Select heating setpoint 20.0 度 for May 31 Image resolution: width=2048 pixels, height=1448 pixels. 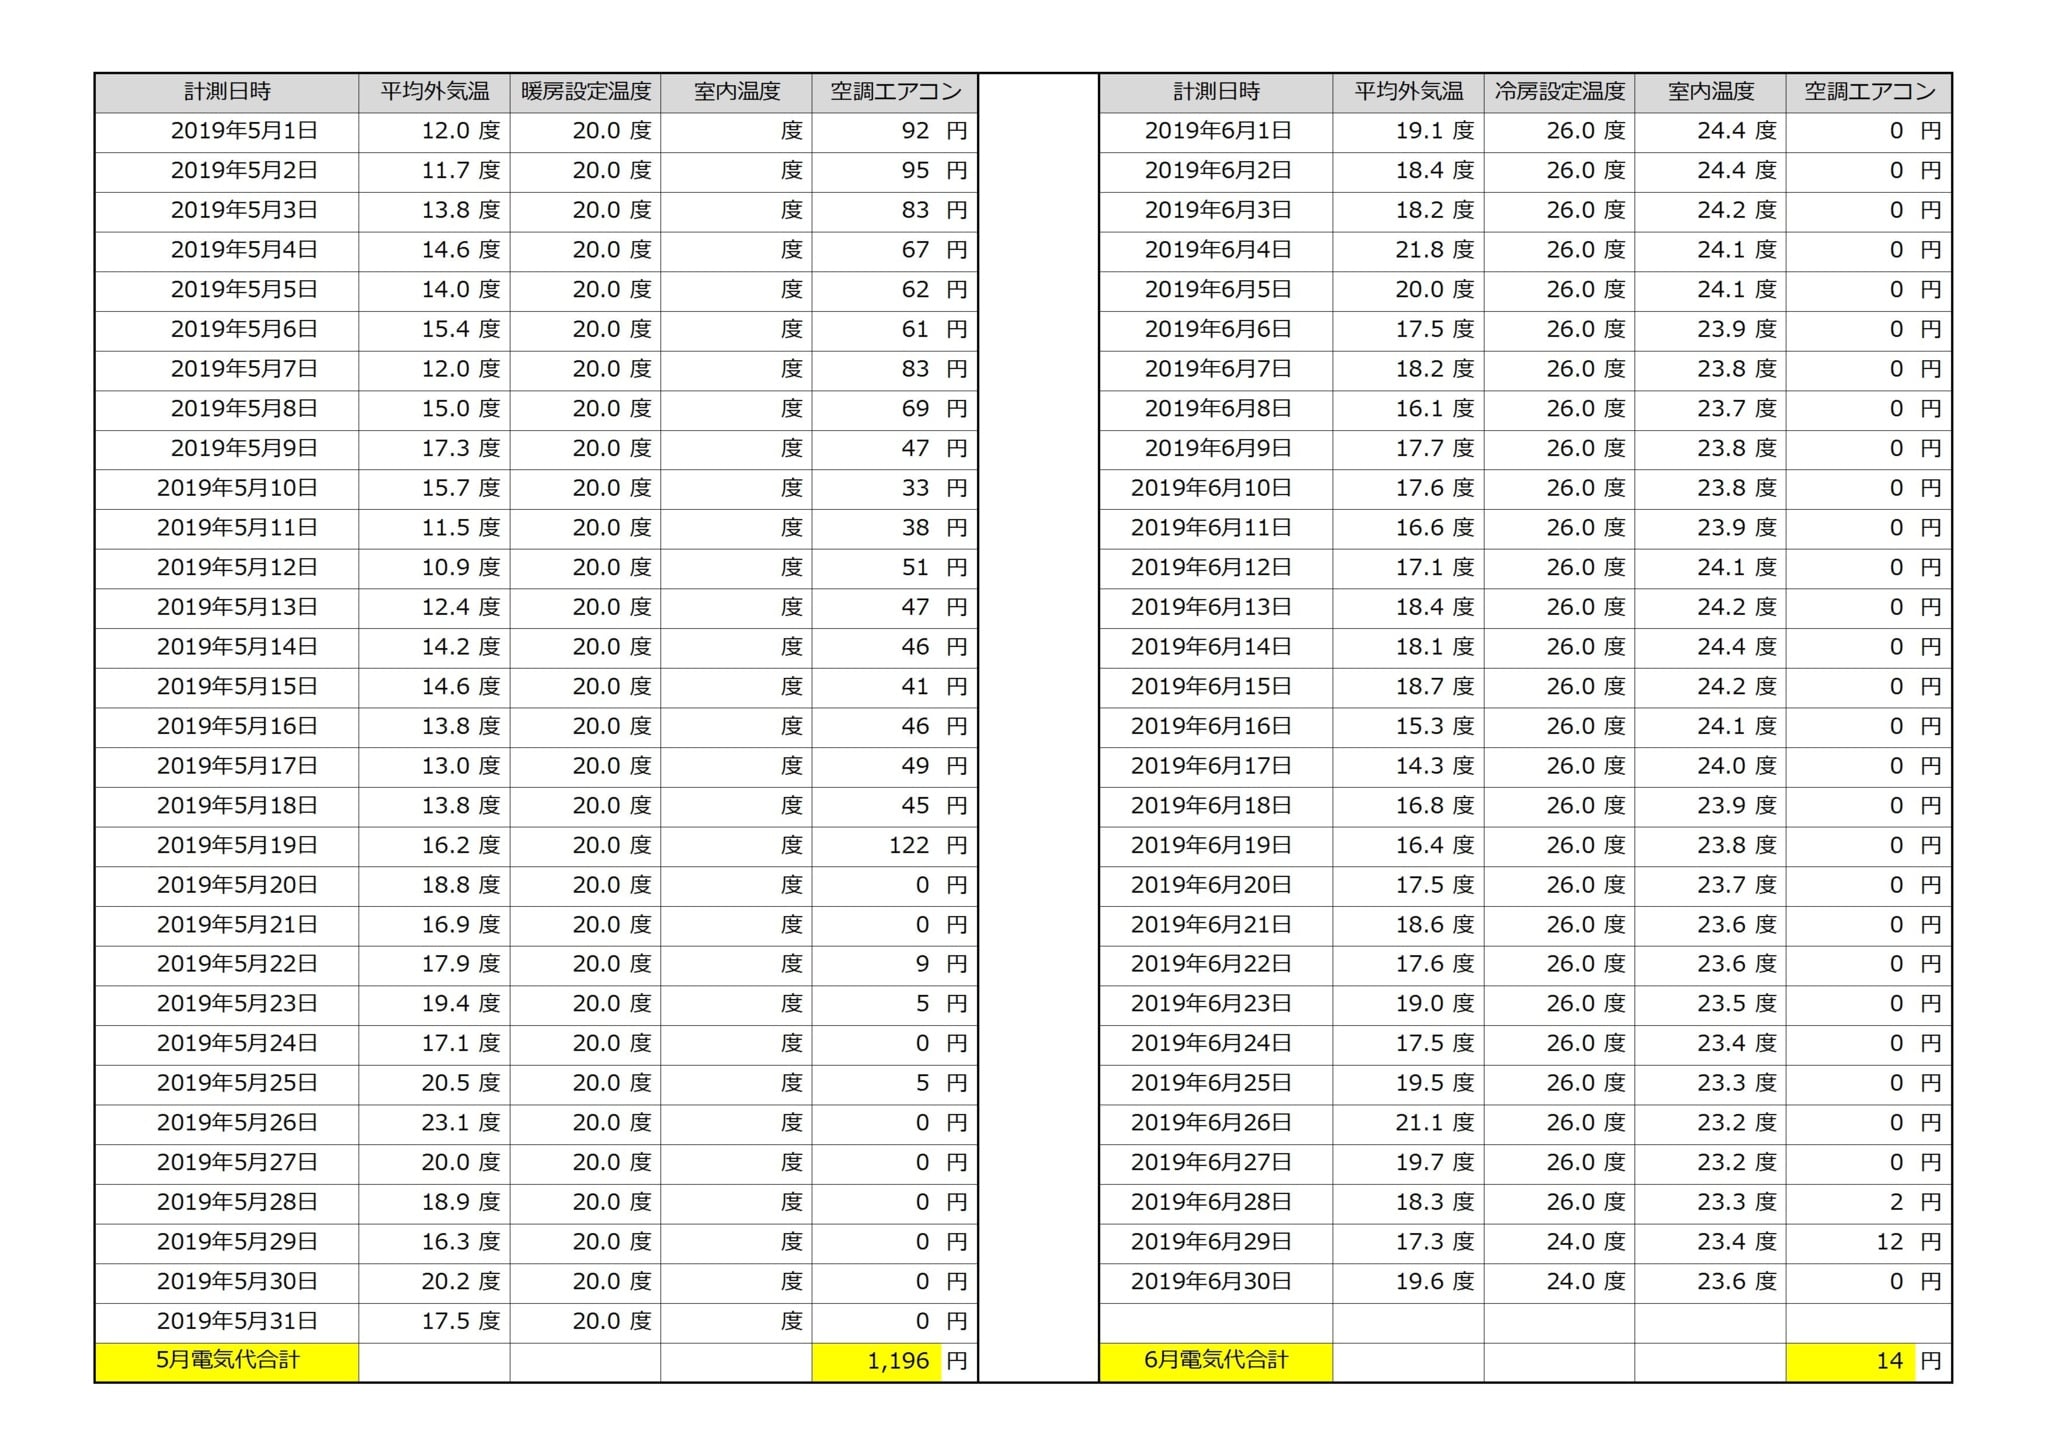pyautogui.click(x=585, y=1322)
